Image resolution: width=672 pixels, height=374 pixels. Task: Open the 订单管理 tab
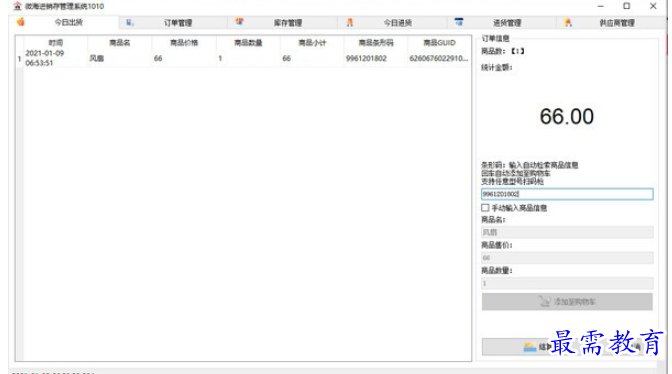pos(177,23)
